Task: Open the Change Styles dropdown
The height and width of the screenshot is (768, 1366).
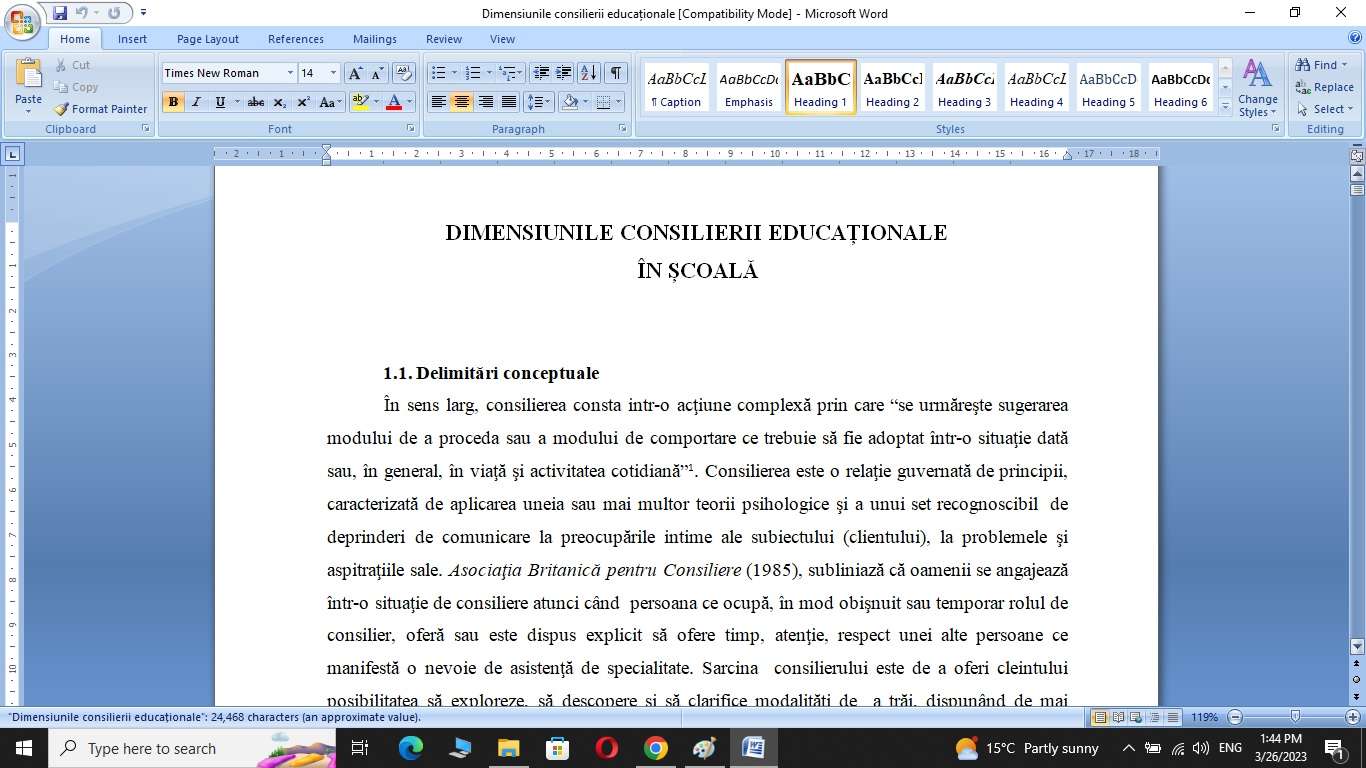Action: click(1257, 88)
